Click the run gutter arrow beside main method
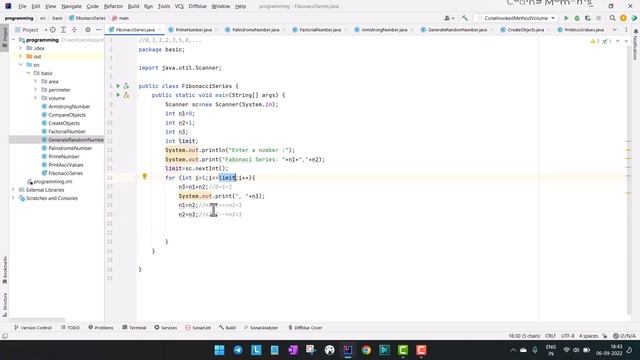Screen dimensions: 640x360 [118, 95]
